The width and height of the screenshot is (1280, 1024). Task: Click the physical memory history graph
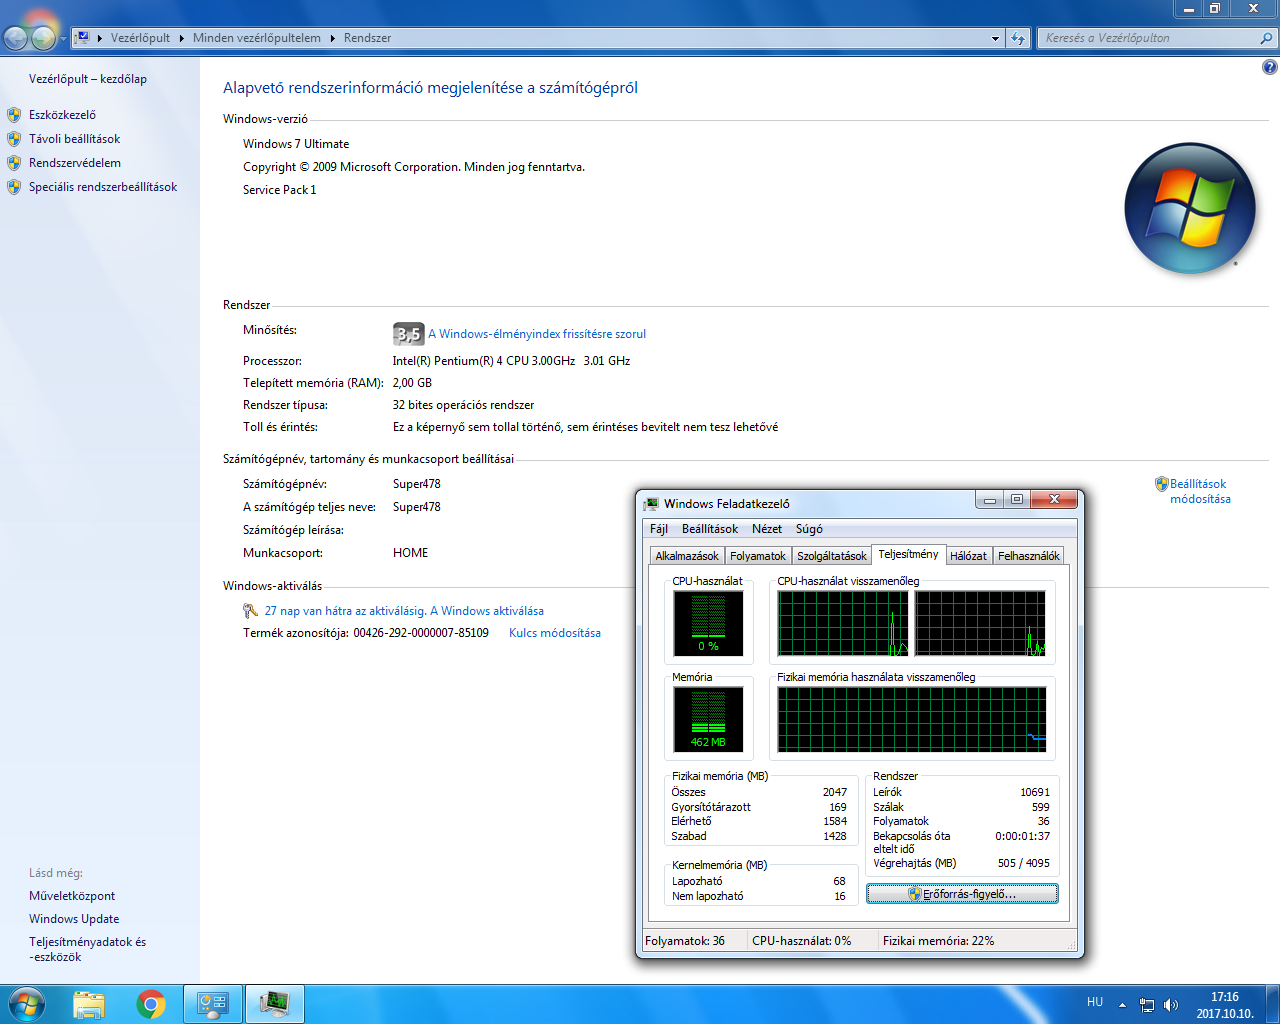tap(911, 719)
